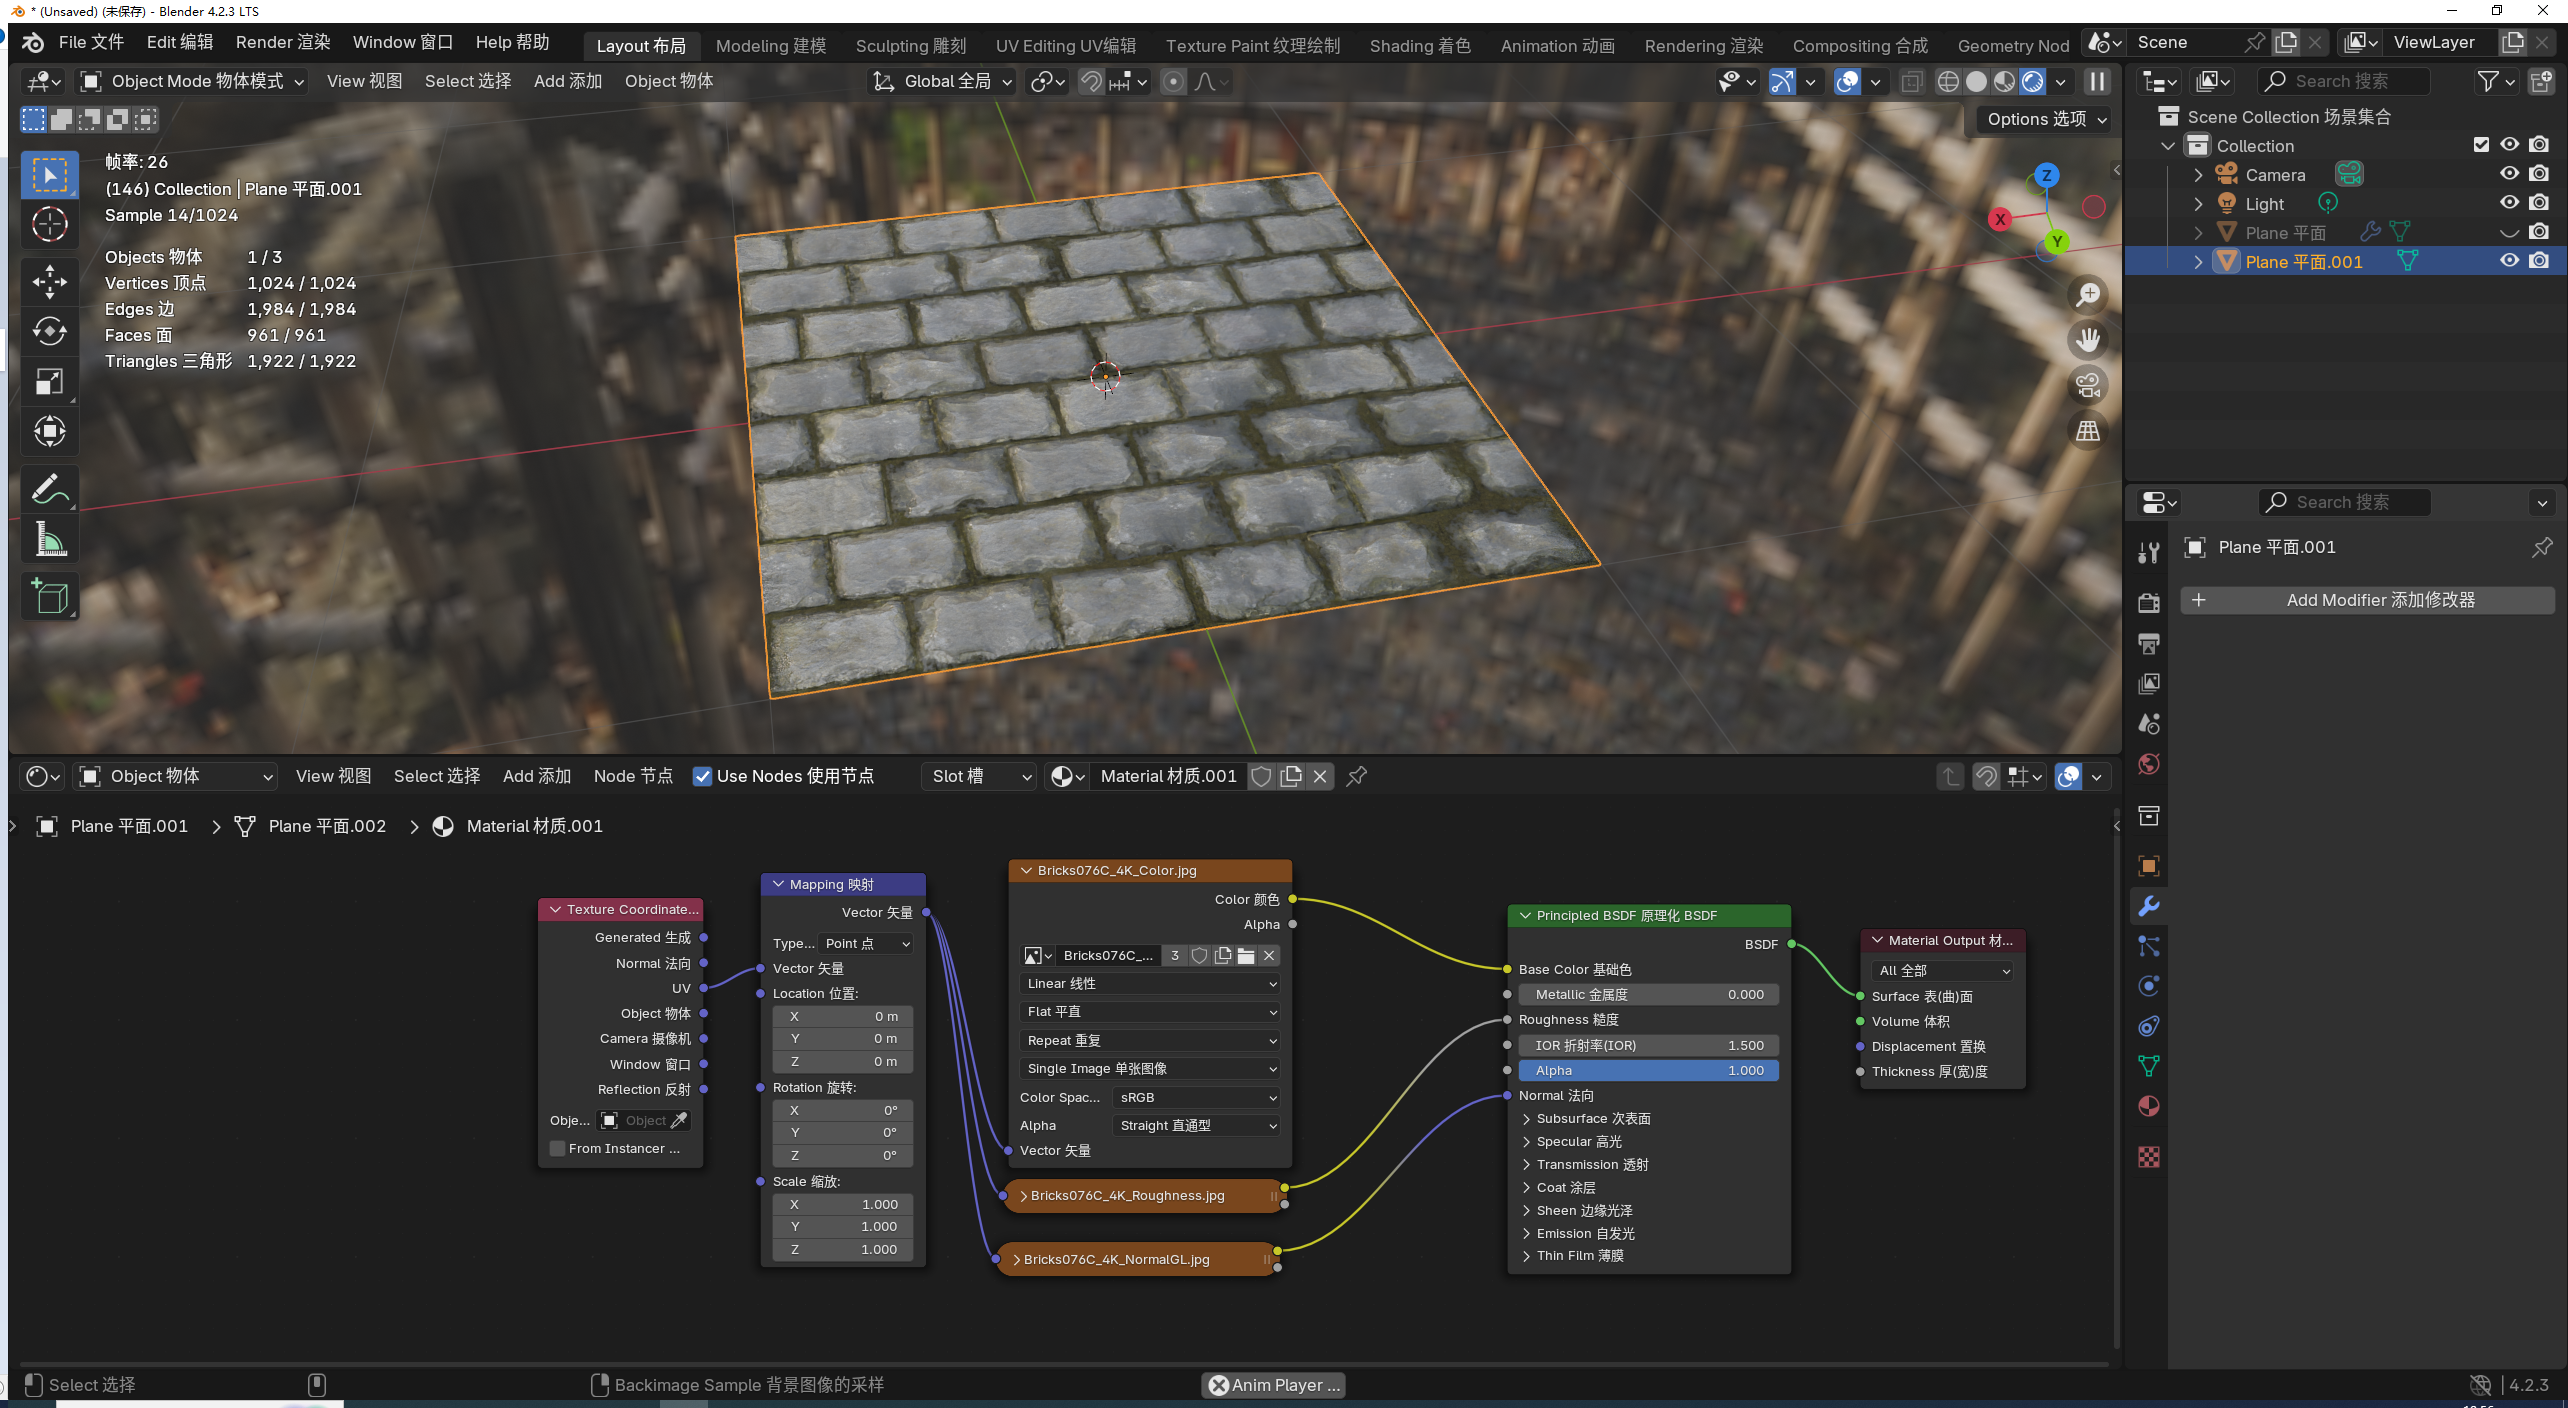Click the viewport zoom magnifier icon
The image size is (2568, 1408).
tap(2088, 295)
